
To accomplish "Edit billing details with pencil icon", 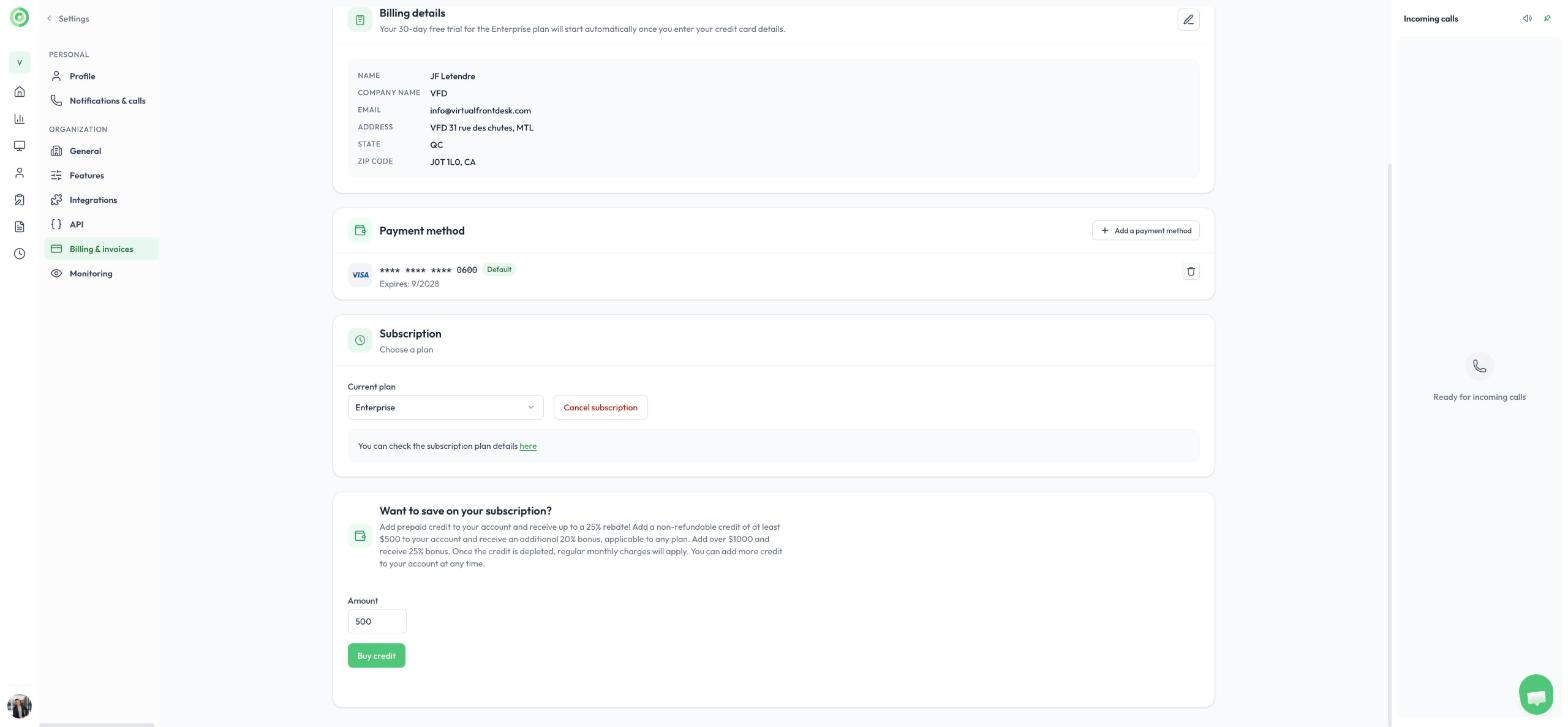I will tap(1188, 19).
